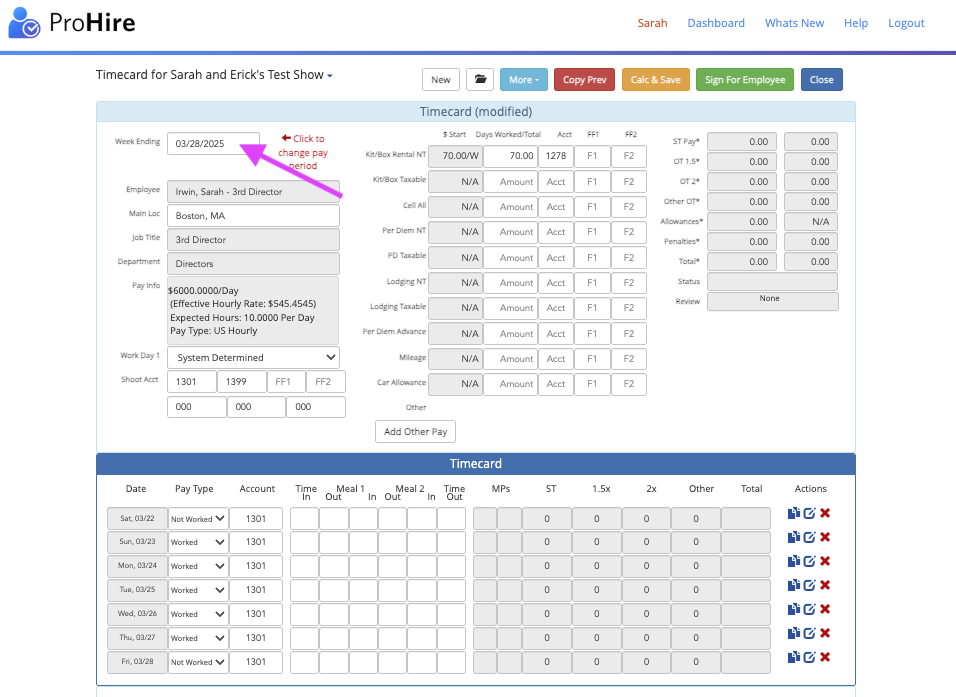
Task: Open Whats New page
Action: tap(794, 23)
